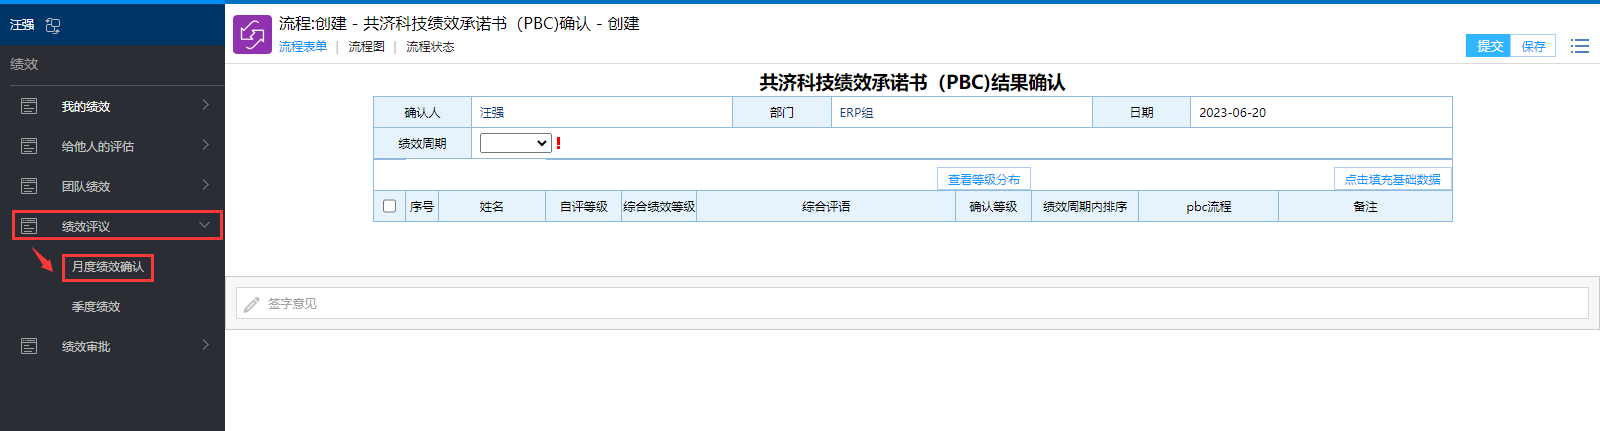Switch to the 流程图 tab

point(366,47)
